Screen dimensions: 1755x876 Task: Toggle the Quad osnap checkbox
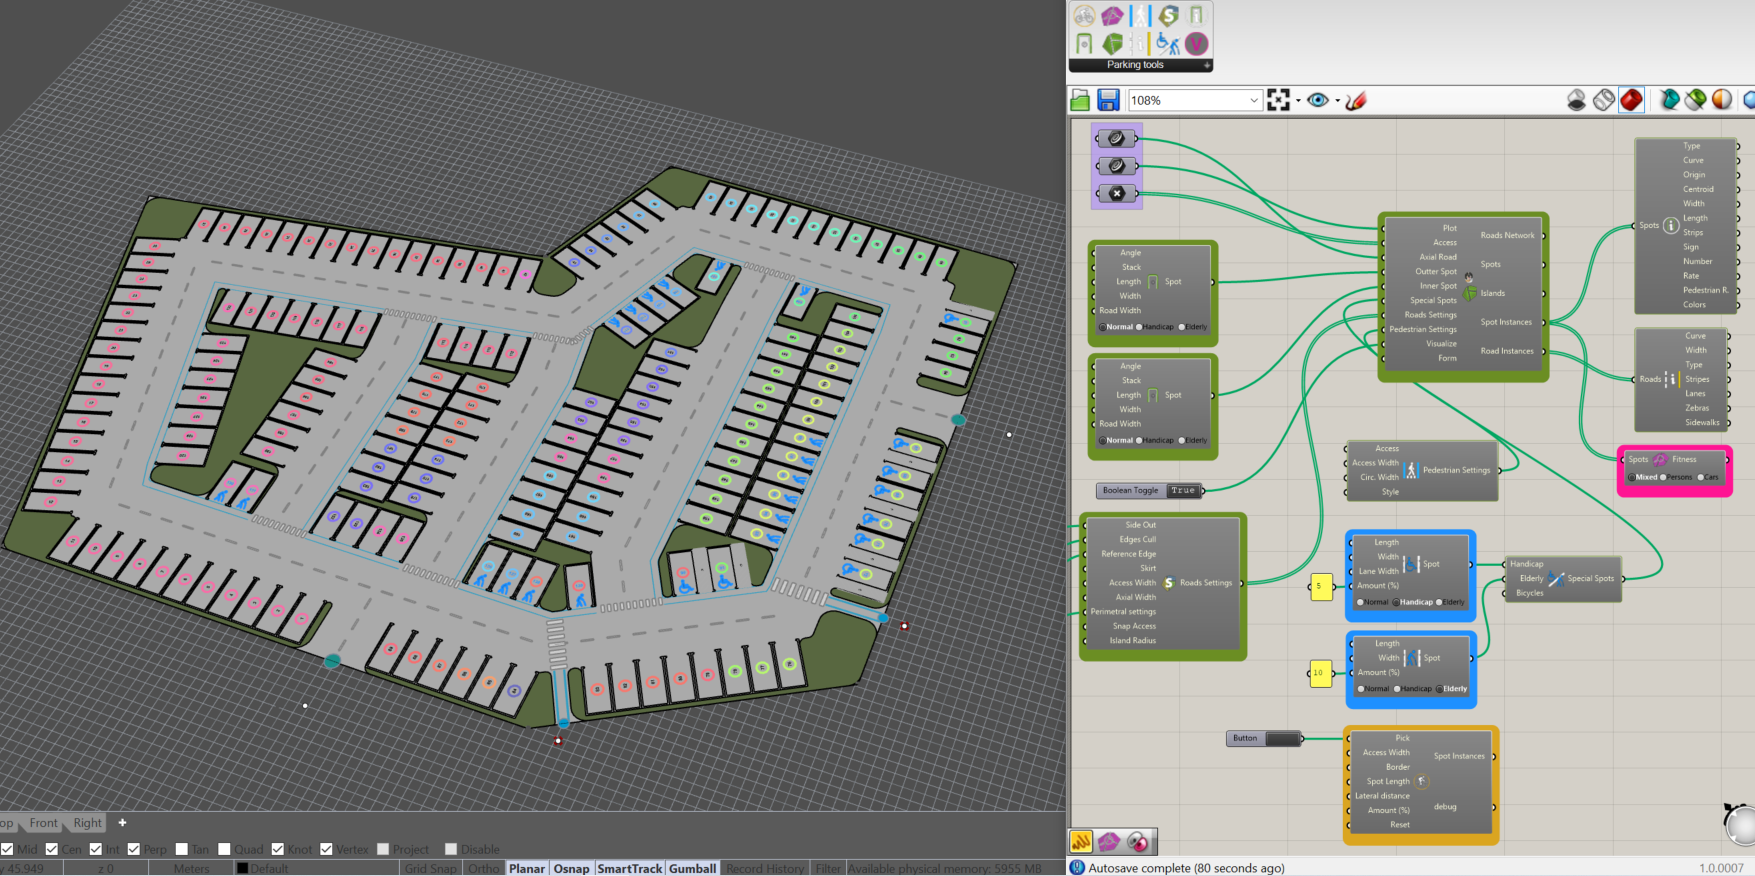tap(224, 849)
